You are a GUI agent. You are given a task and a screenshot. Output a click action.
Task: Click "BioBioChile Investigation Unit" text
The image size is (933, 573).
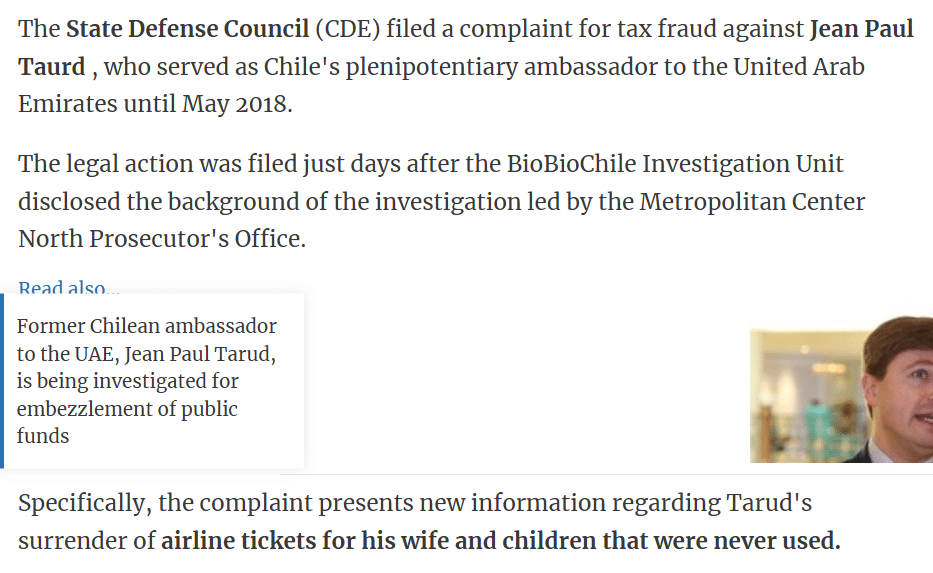[x=675, y=164]
